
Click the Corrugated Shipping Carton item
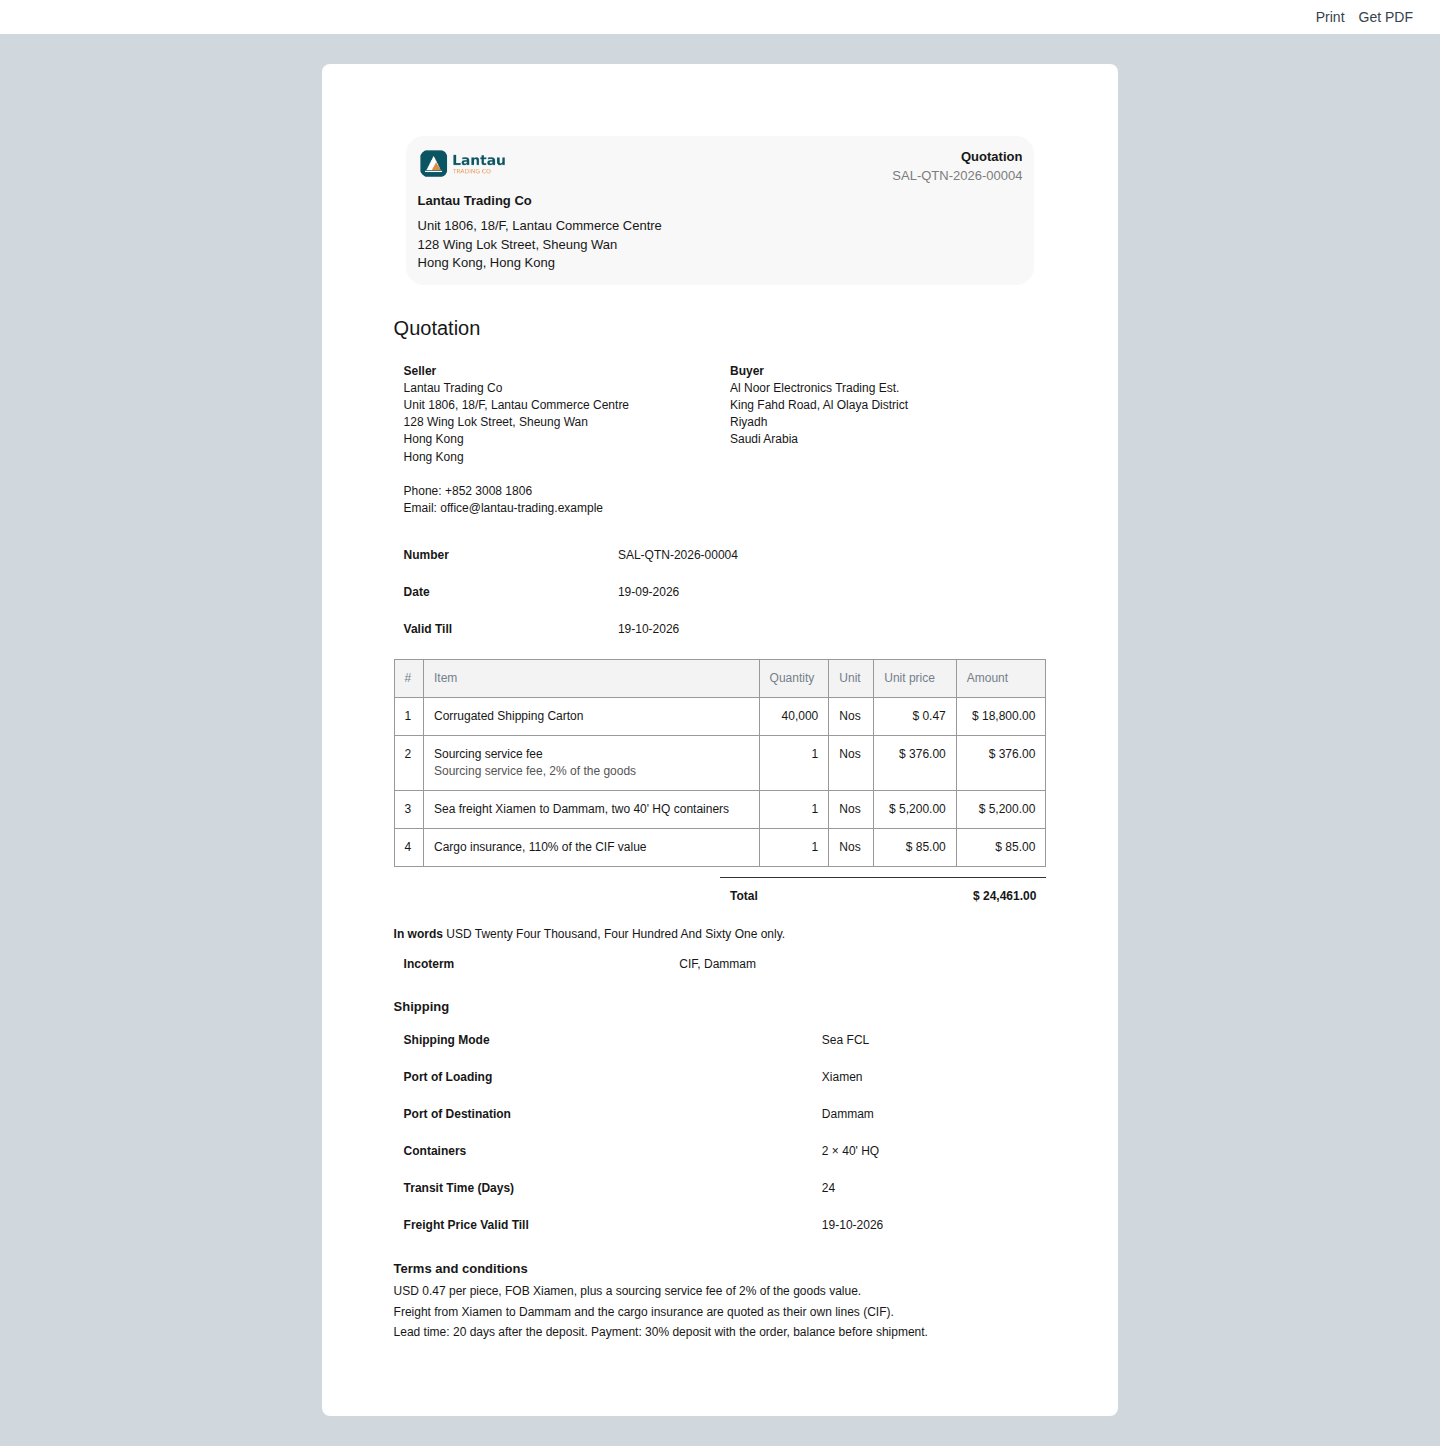tap(508, 716)
